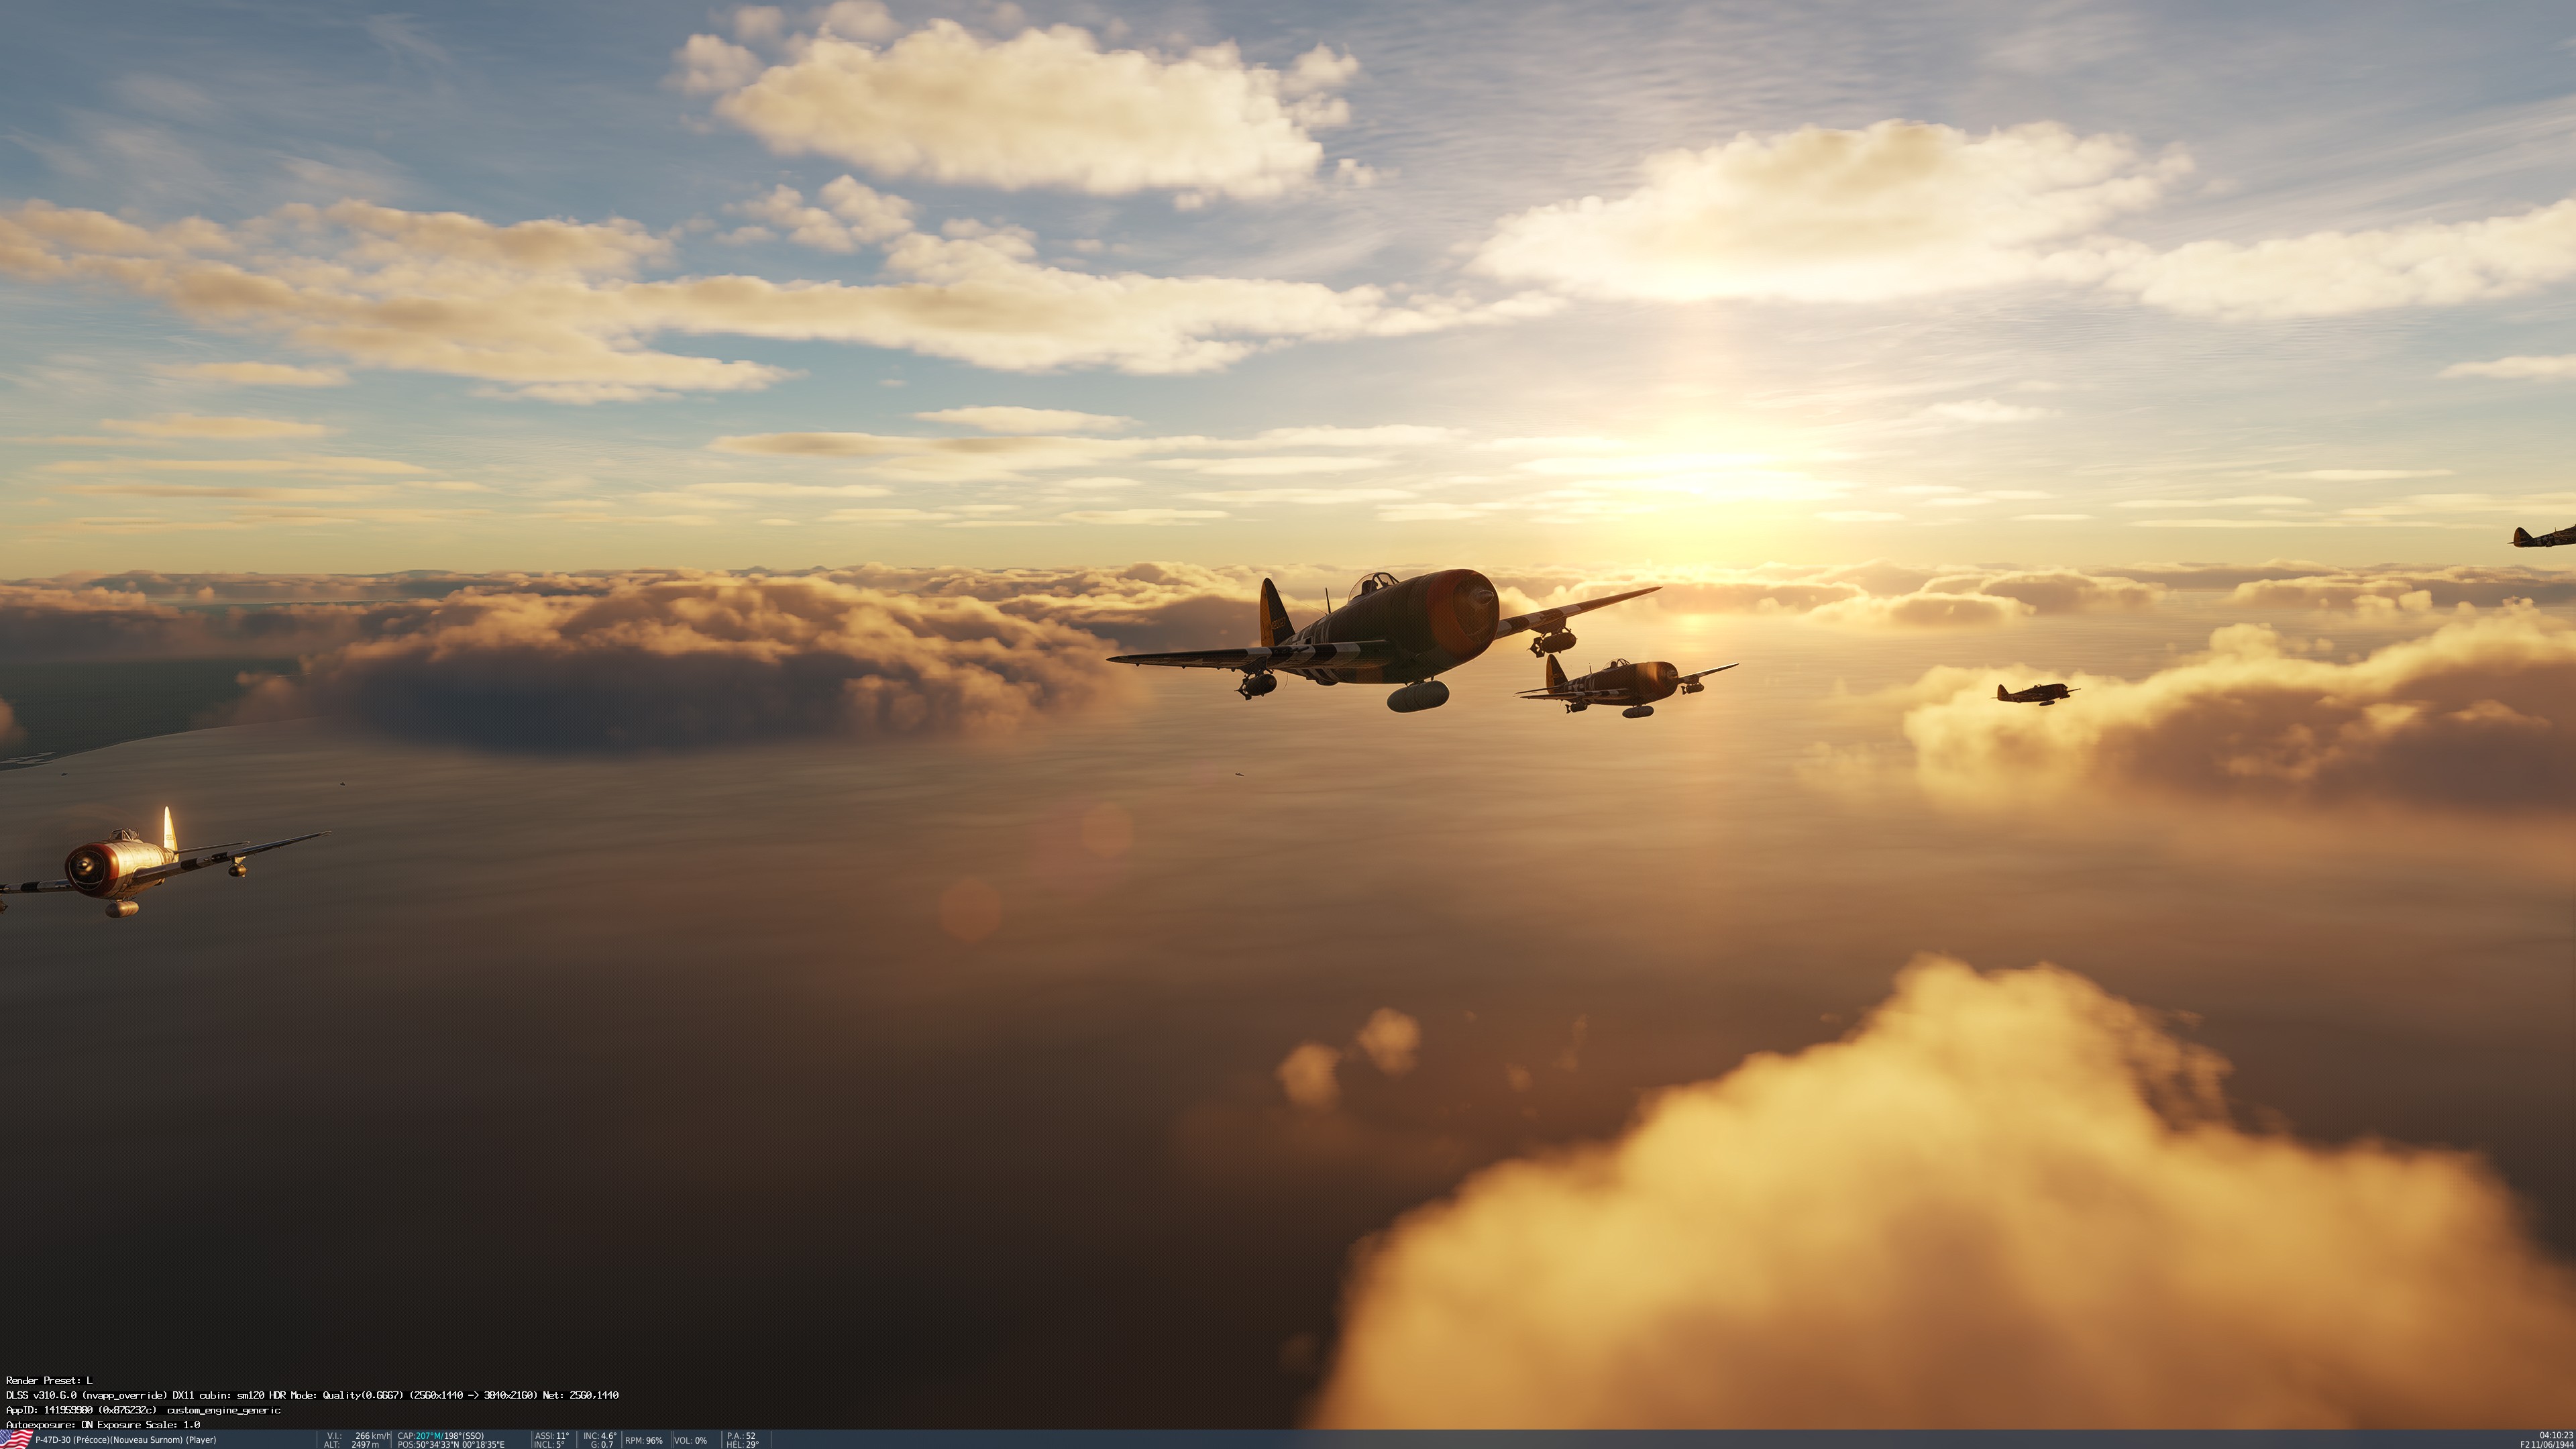
Task: Click the INC 4.6° readout
Action: pos(600,1436)
